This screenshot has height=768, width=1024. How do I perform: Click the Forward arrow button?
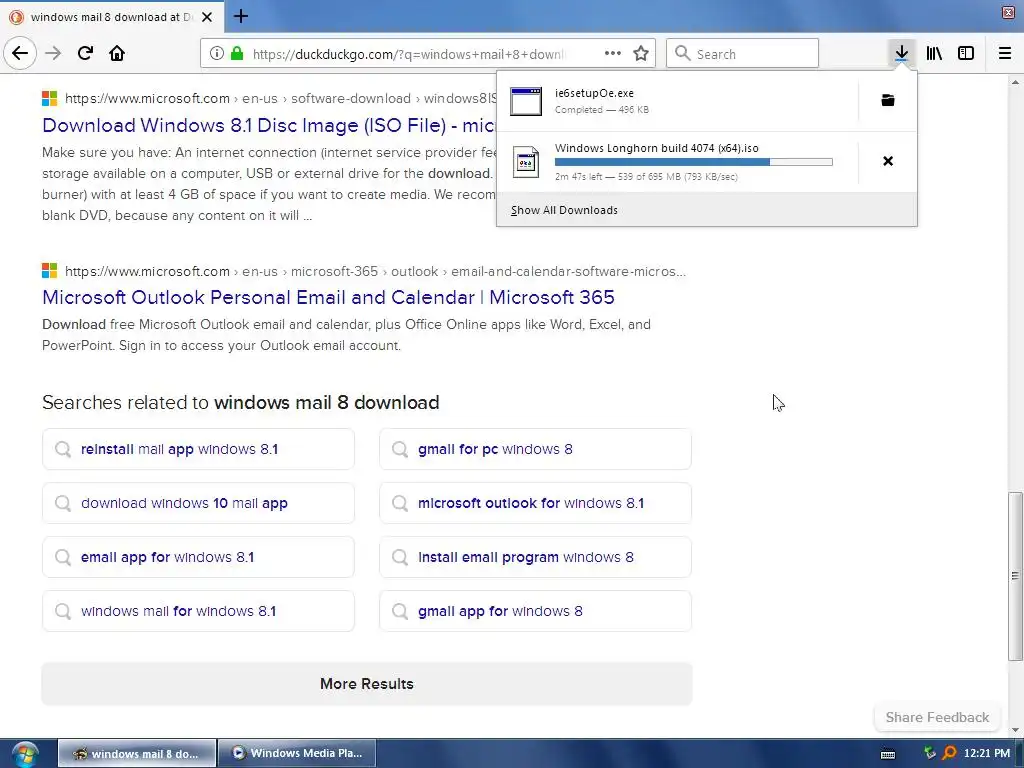click(53, 53)
